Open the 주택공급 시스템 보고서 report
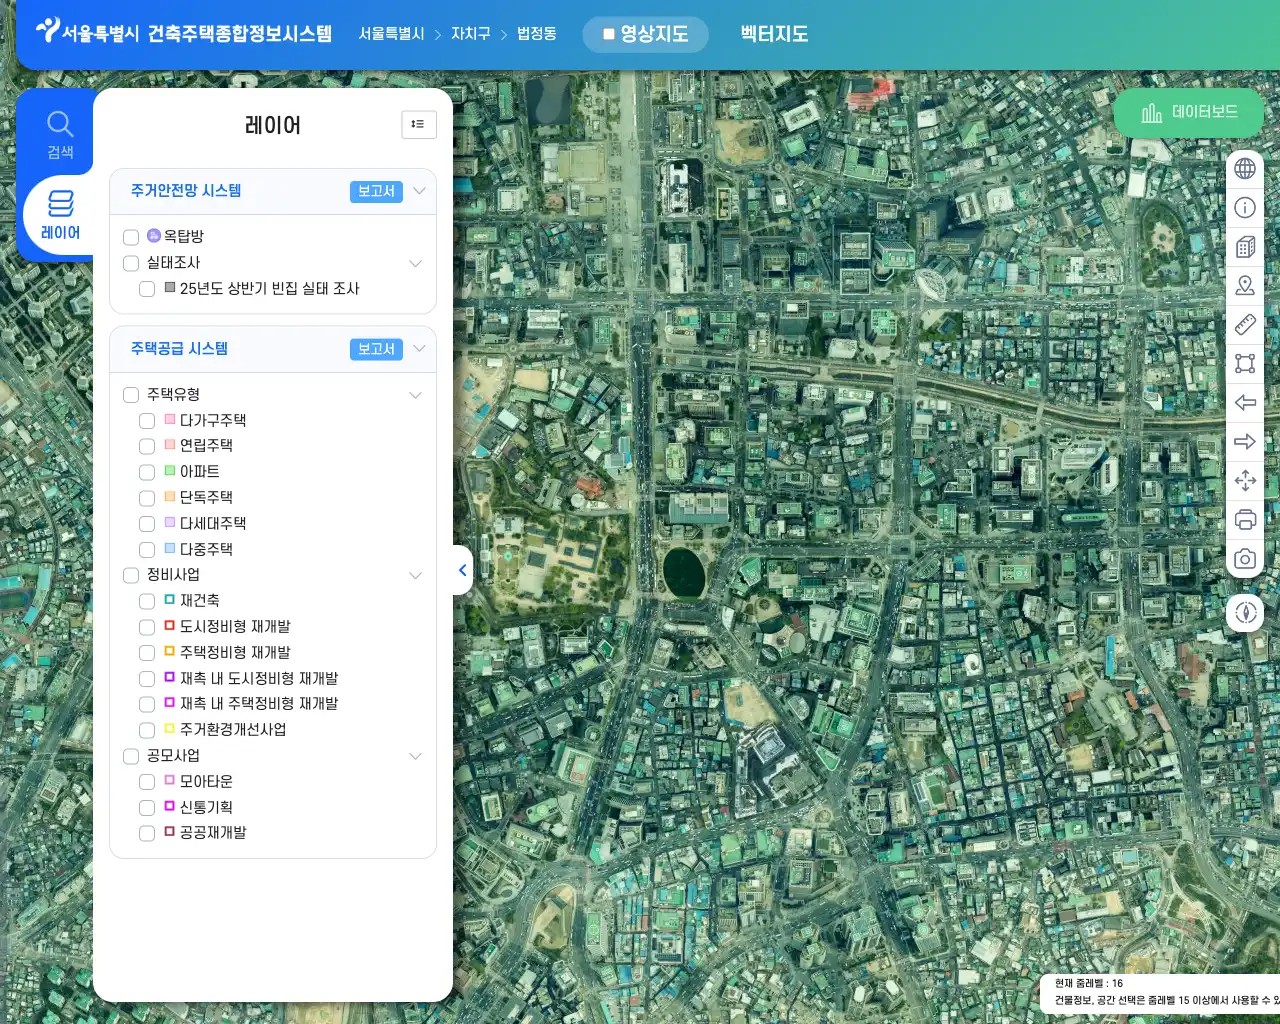1280x1024 pixels. [x=375, y=349]
